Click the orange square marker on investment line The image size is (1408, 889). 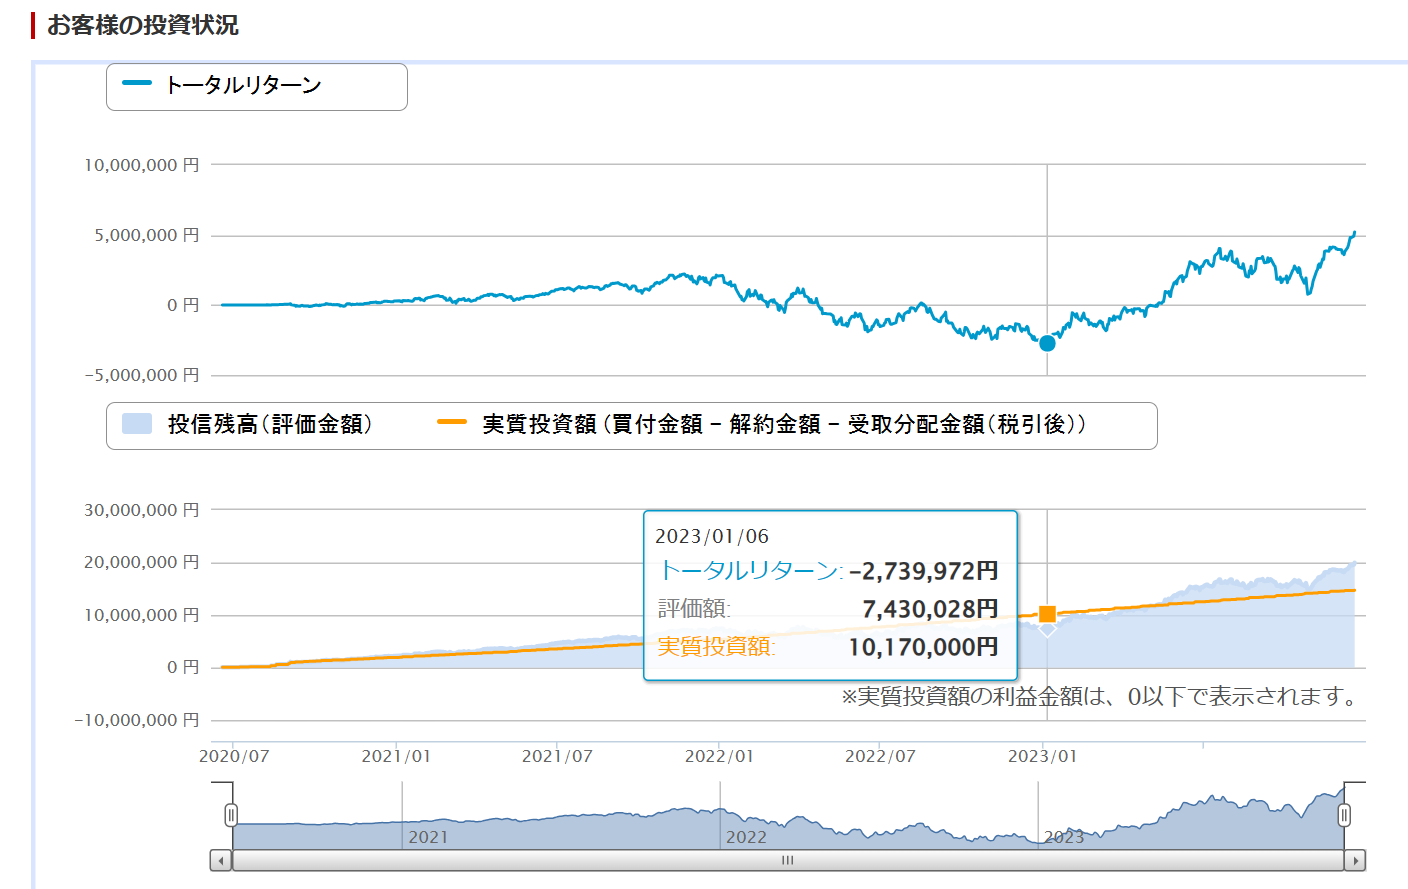click(x=1047, y=614)
